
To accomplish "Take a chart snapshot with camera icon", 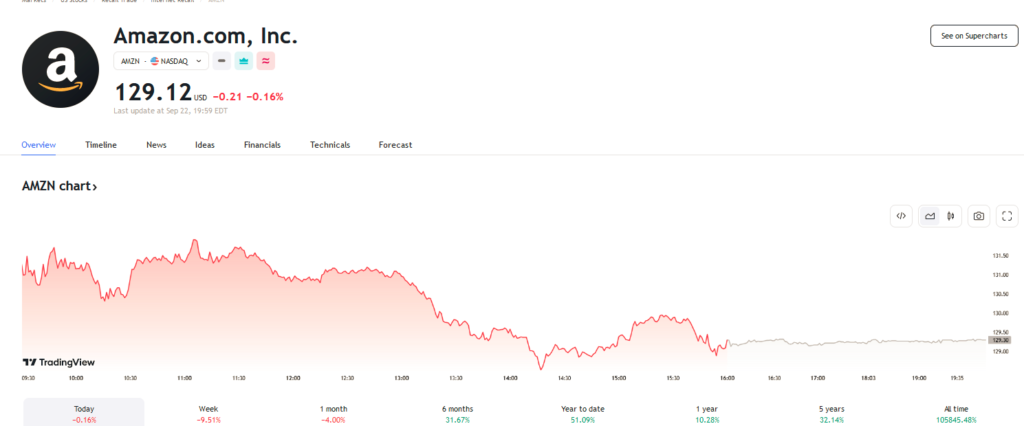I will click(x=978, y=216).
